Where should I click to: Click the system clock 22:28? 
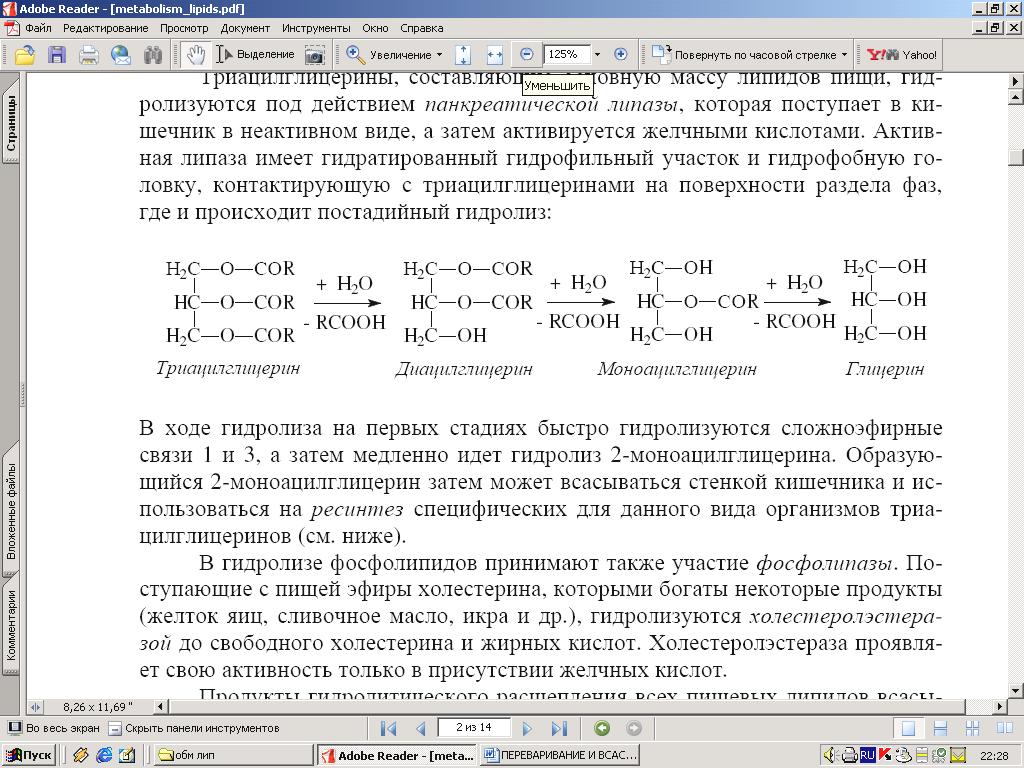tap(993, 756)
